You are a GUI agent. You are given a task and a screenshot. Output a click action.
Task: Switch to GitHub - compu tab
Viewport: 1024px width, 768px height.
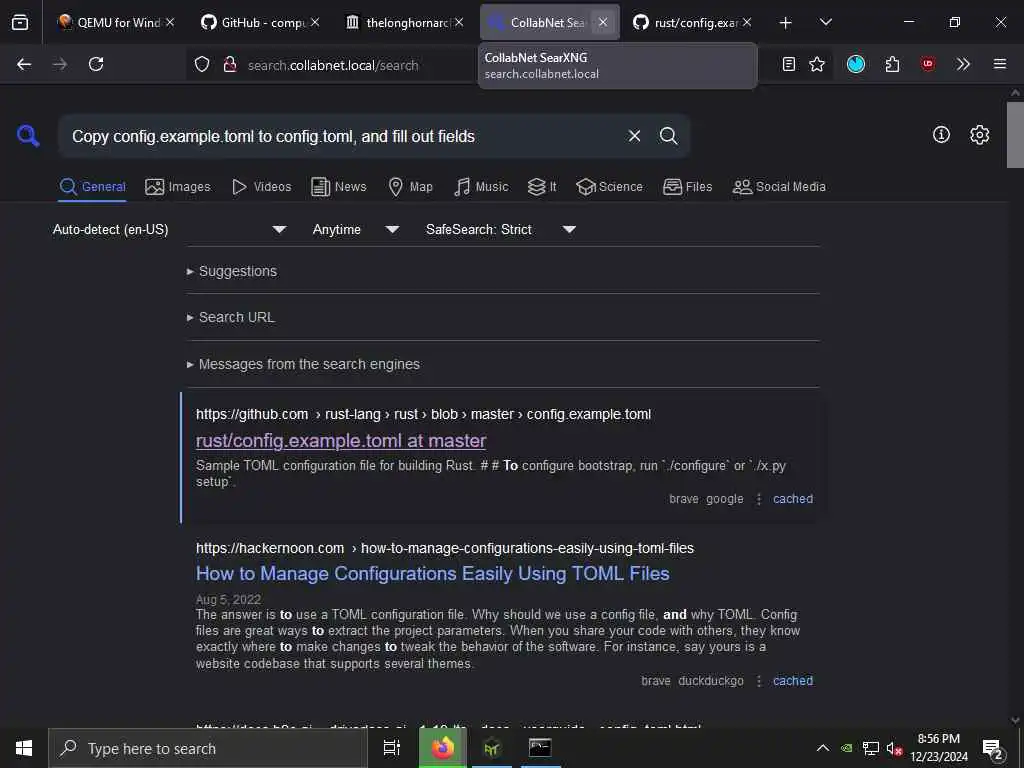click(x=260, y=22)
